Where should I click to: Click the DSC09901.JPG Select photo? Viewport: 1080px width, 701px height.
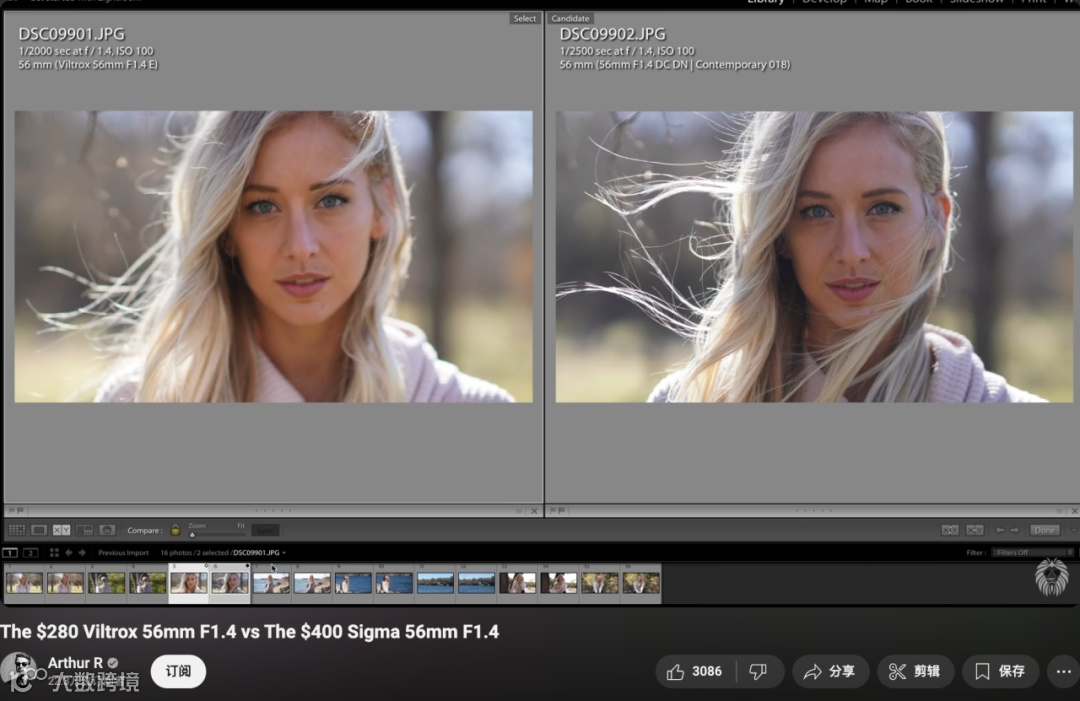(273, 256)
